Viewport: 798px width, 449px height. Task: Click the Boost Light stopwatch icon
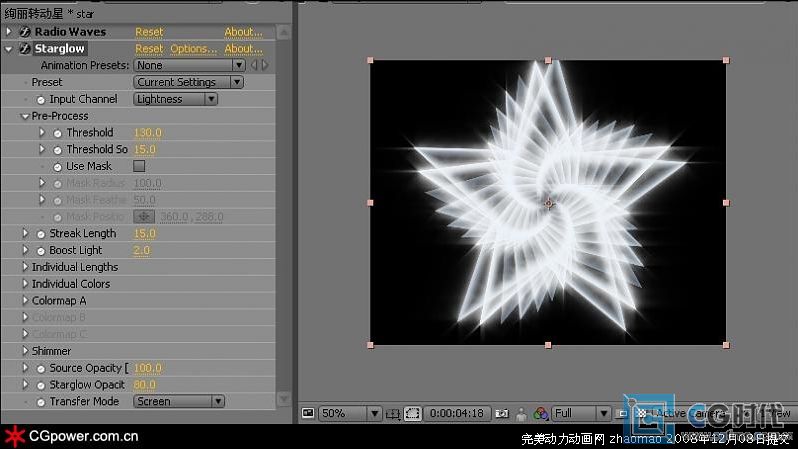(41, 251)
